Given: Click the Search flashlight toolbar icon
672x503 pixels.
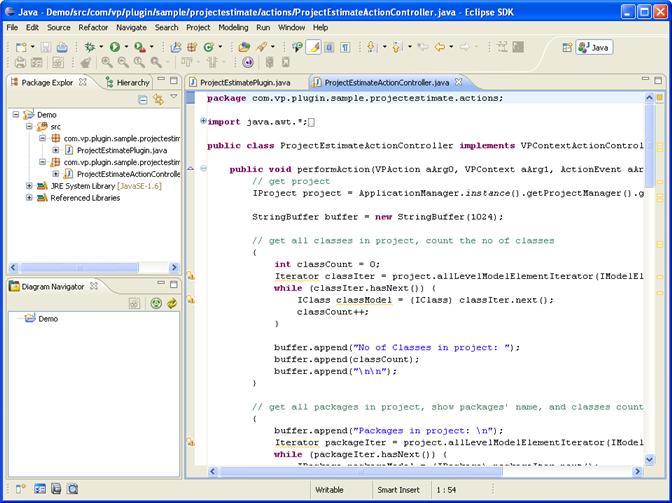Looking at the screenshot, I should point(261,47).
